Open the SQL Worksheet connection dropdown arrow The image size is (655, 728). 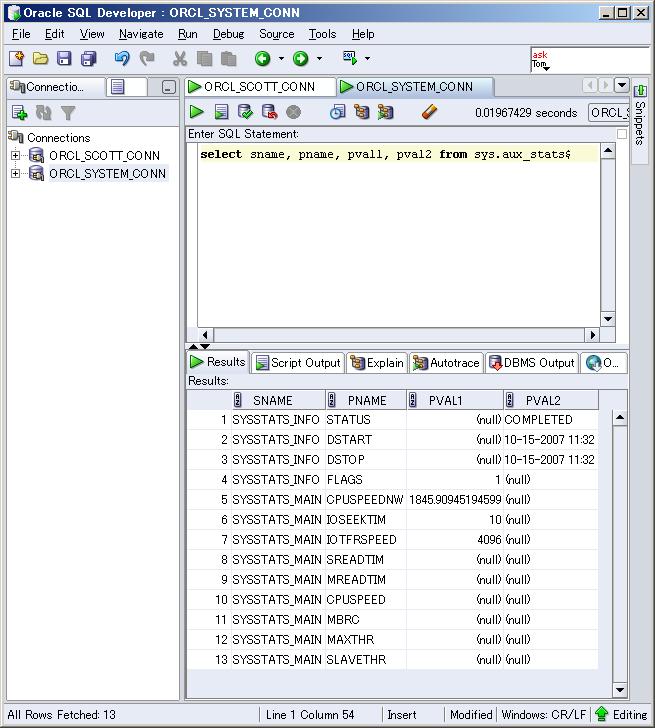(x=368, y=58)
